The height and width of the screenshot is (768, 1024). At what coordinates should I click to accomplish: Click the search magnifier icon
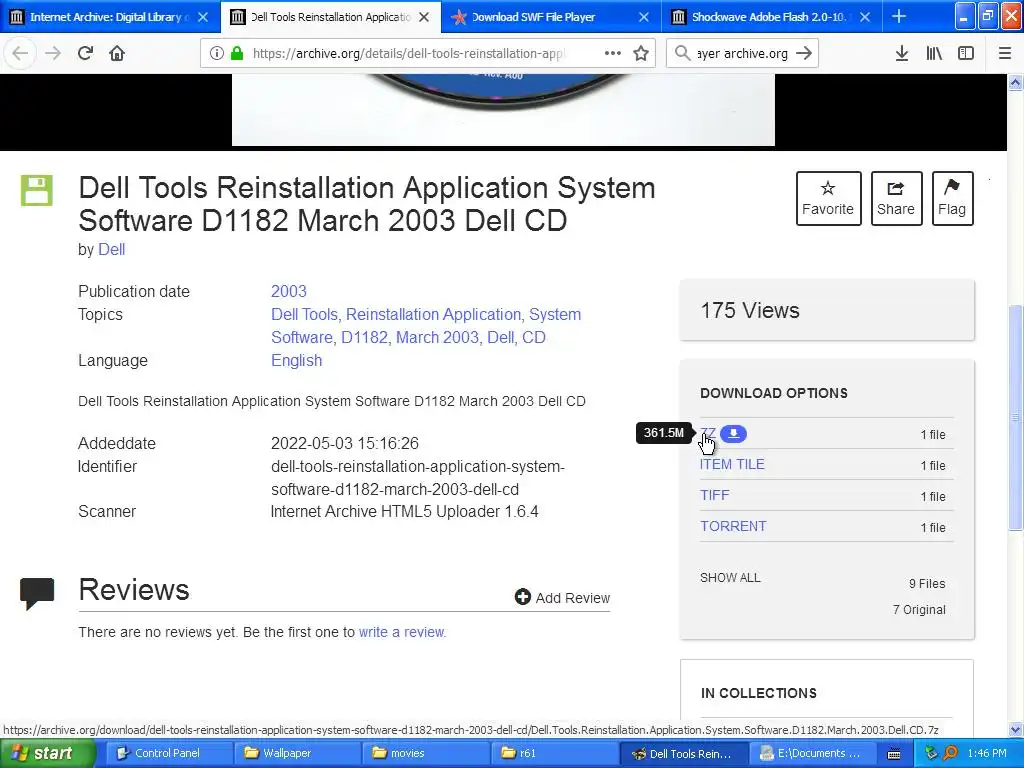tap(682, 53)
